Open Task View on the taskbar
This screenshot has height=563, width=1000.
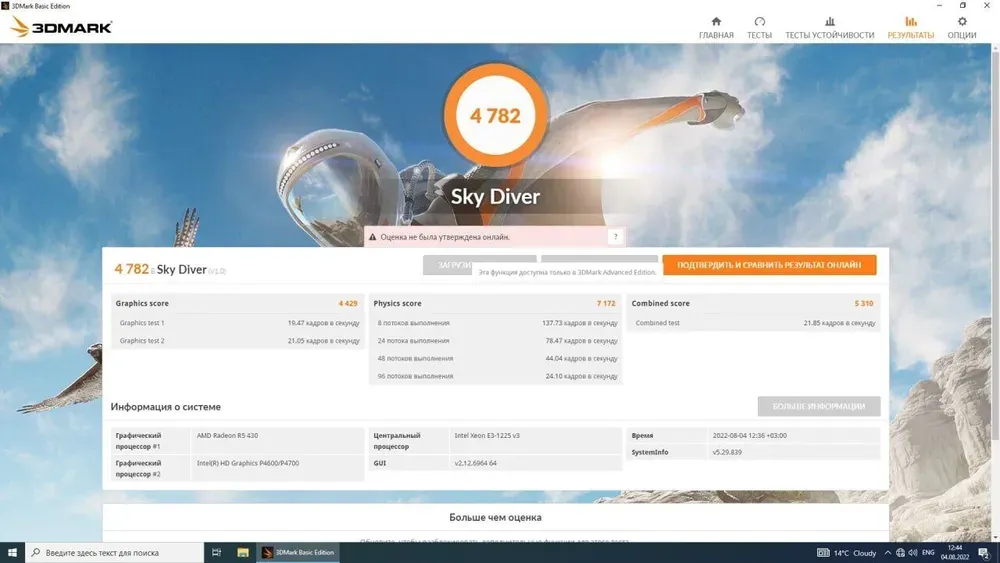click(217, 552)
